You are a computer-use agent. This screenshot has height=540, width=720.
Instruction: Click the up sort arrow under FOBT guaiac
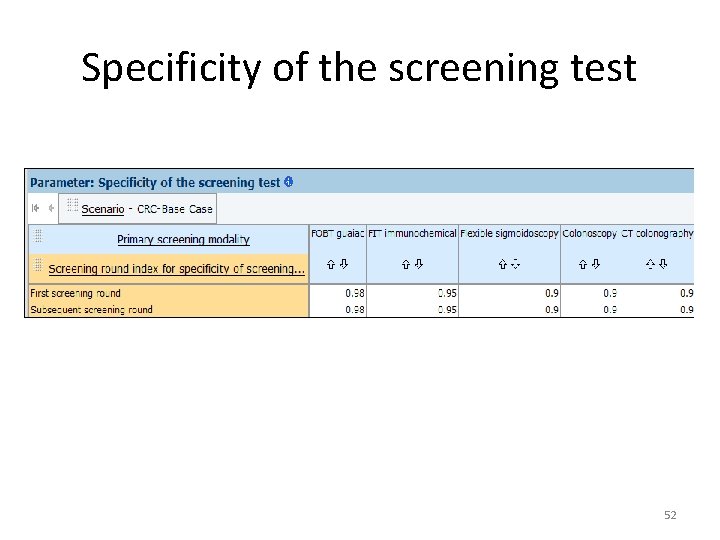[331, 265]
